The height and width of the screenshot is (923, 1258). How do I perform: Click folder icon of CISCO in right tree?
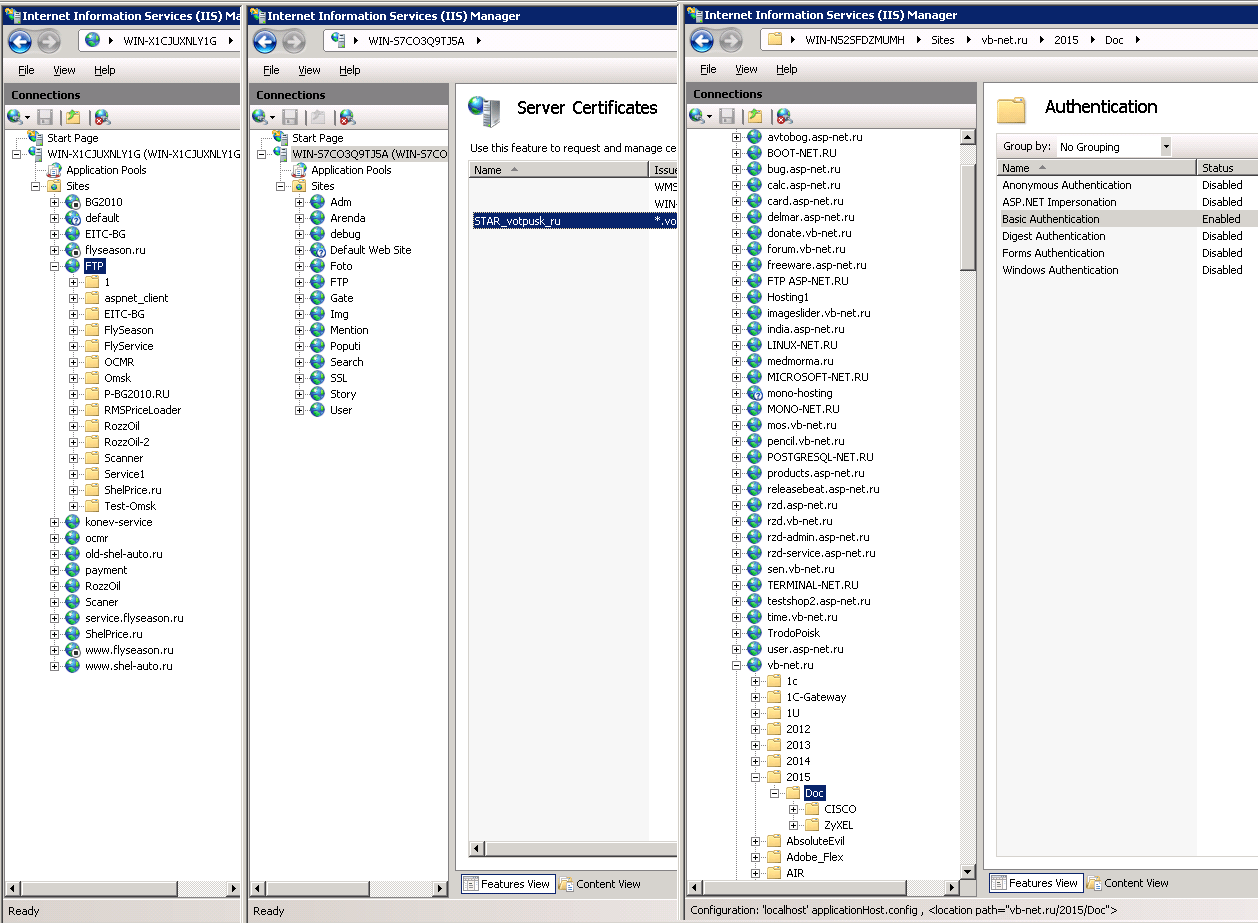812,809
